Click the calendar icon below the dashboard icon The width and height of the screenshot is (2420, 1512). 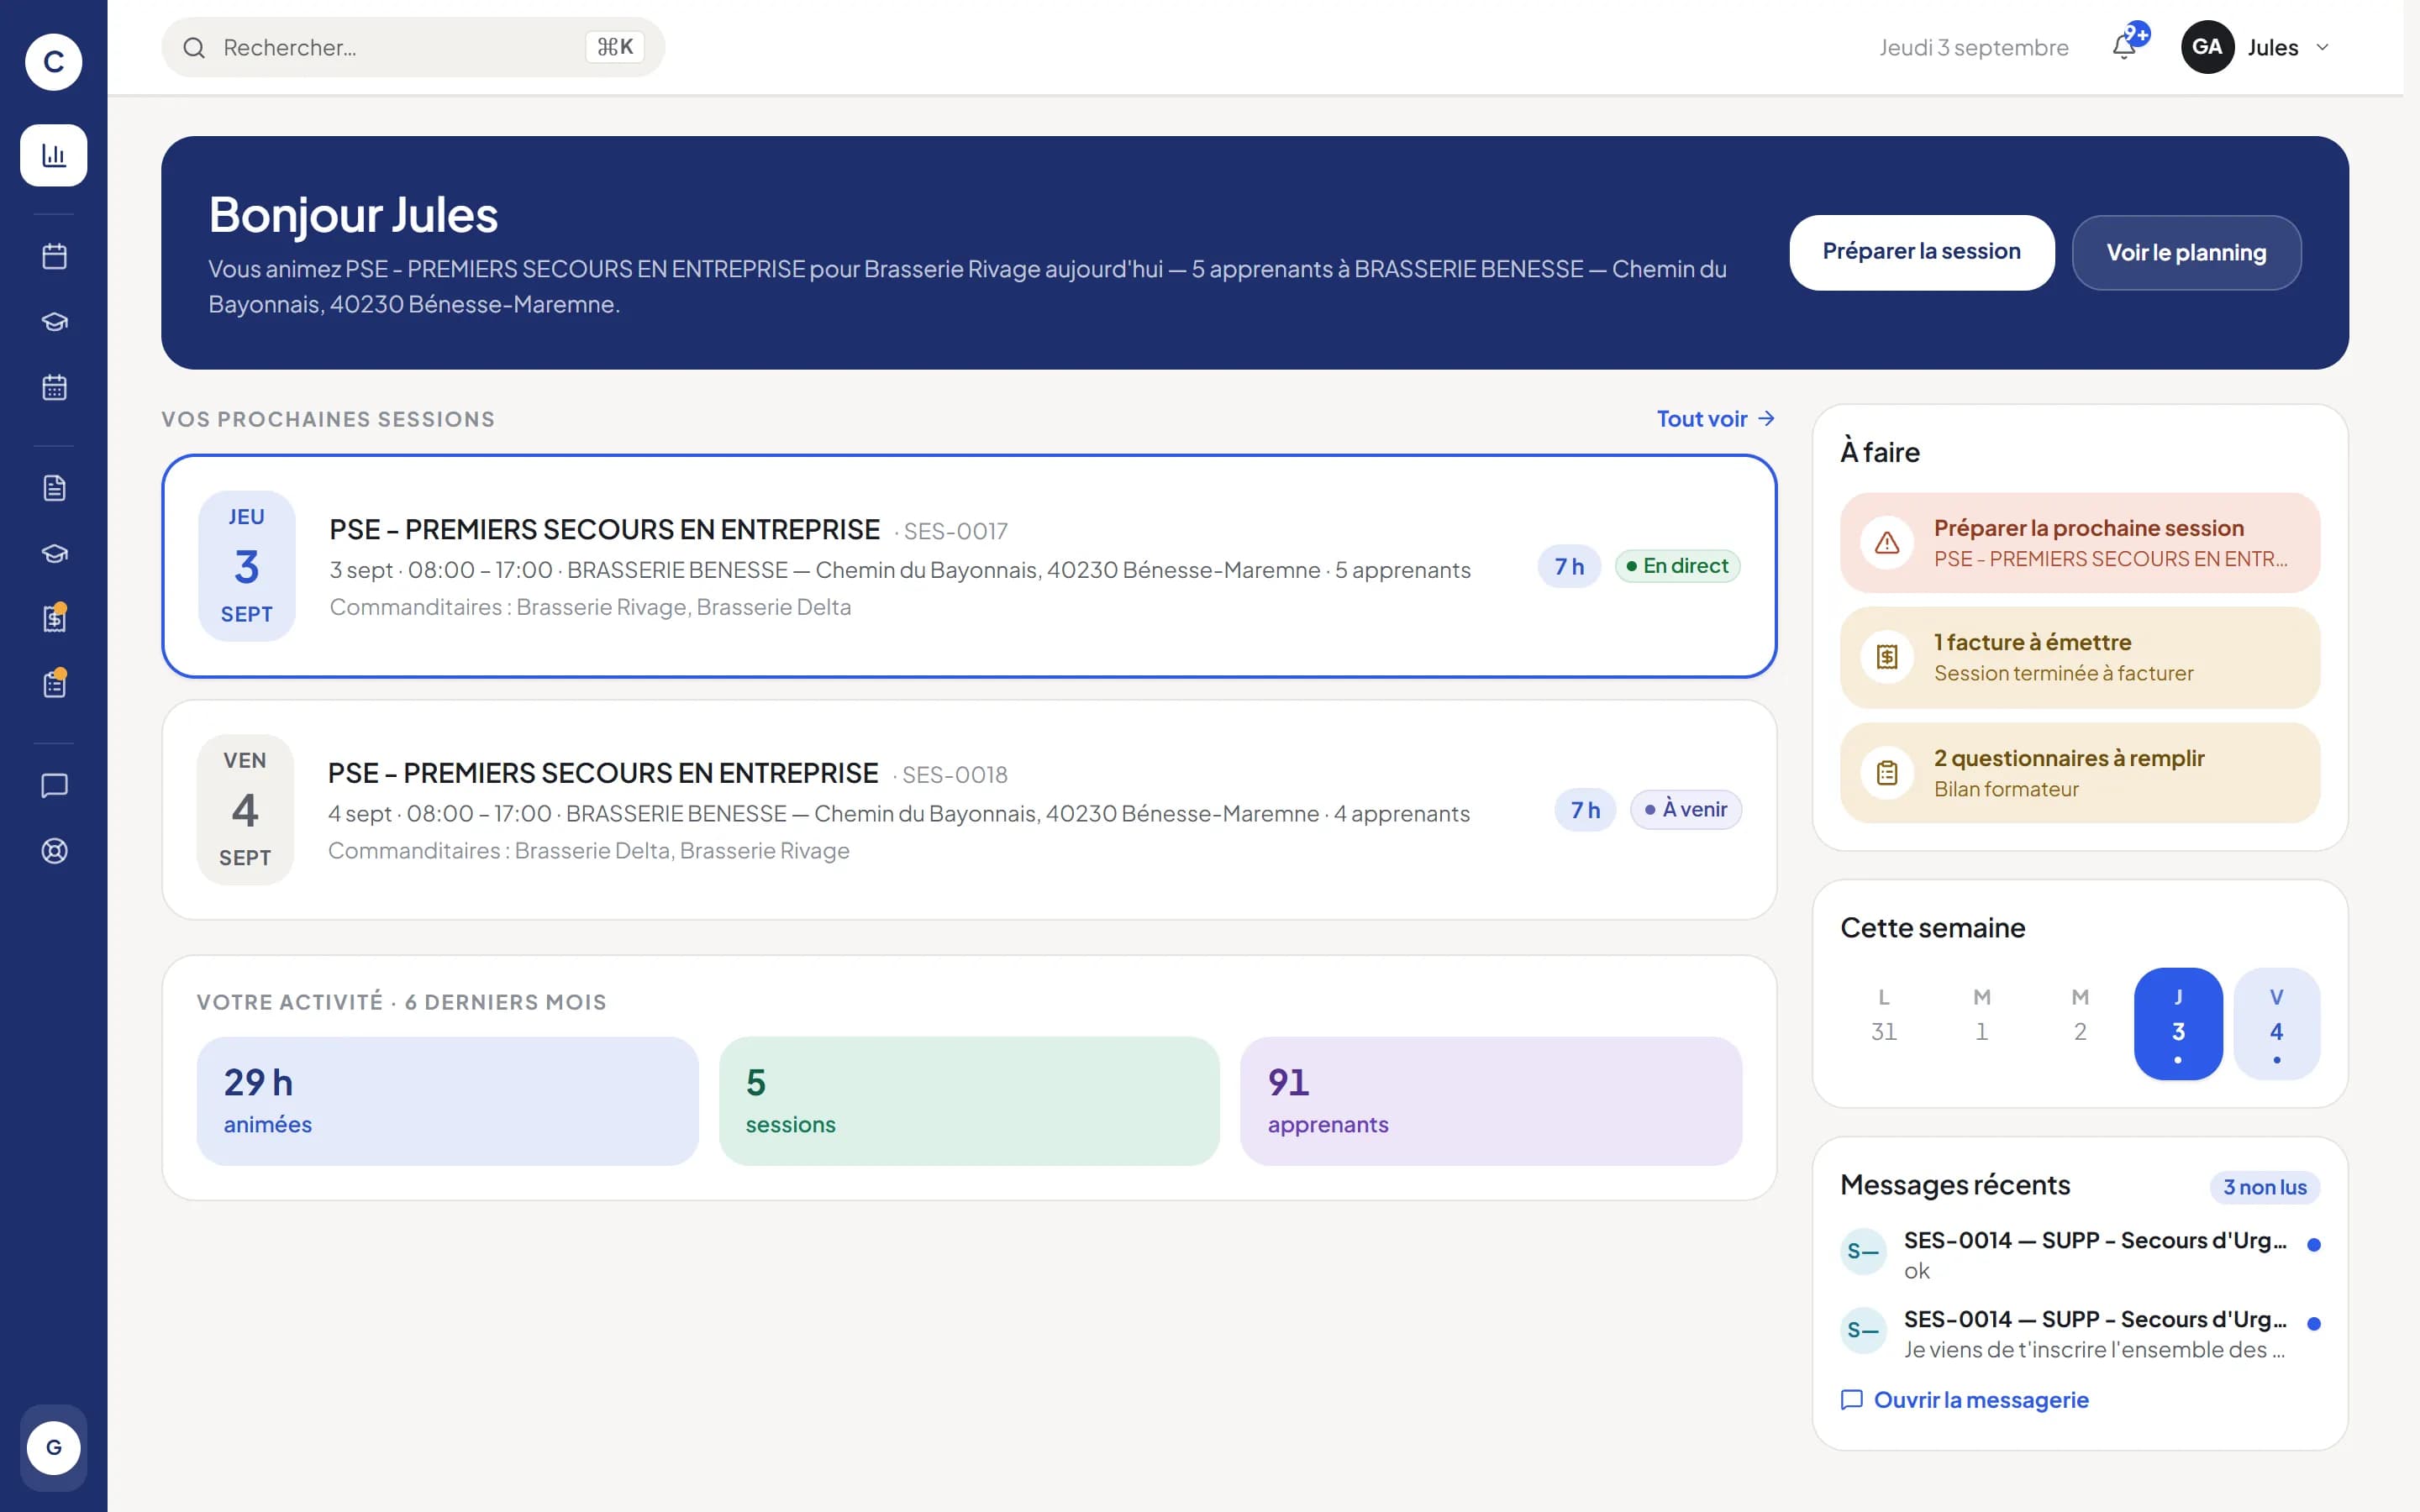54,256
